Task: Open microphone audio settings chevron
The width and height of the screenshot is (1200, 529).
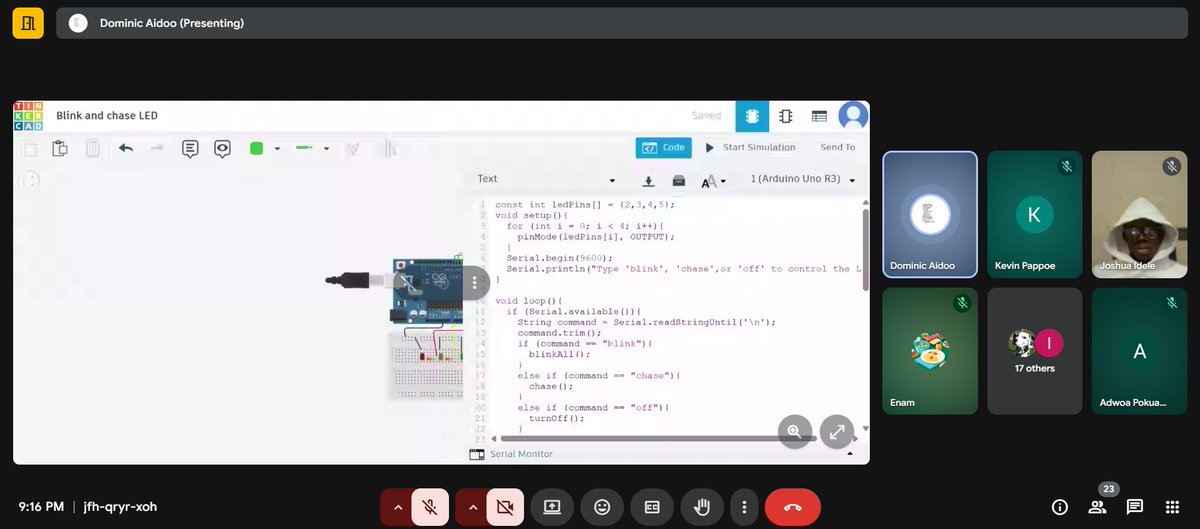Action: click(x=398, y=507)
